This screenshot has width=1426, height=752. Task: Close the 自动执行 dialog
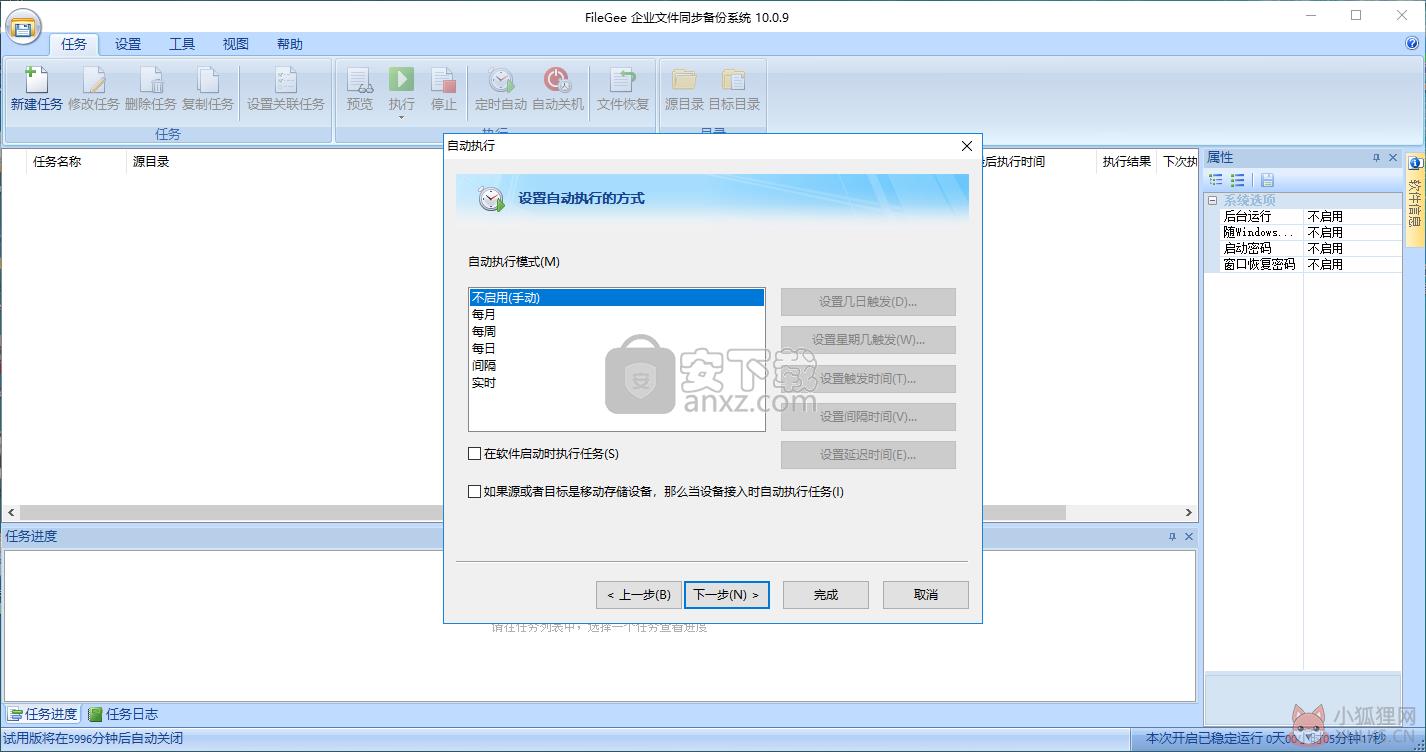pos(966,146)
